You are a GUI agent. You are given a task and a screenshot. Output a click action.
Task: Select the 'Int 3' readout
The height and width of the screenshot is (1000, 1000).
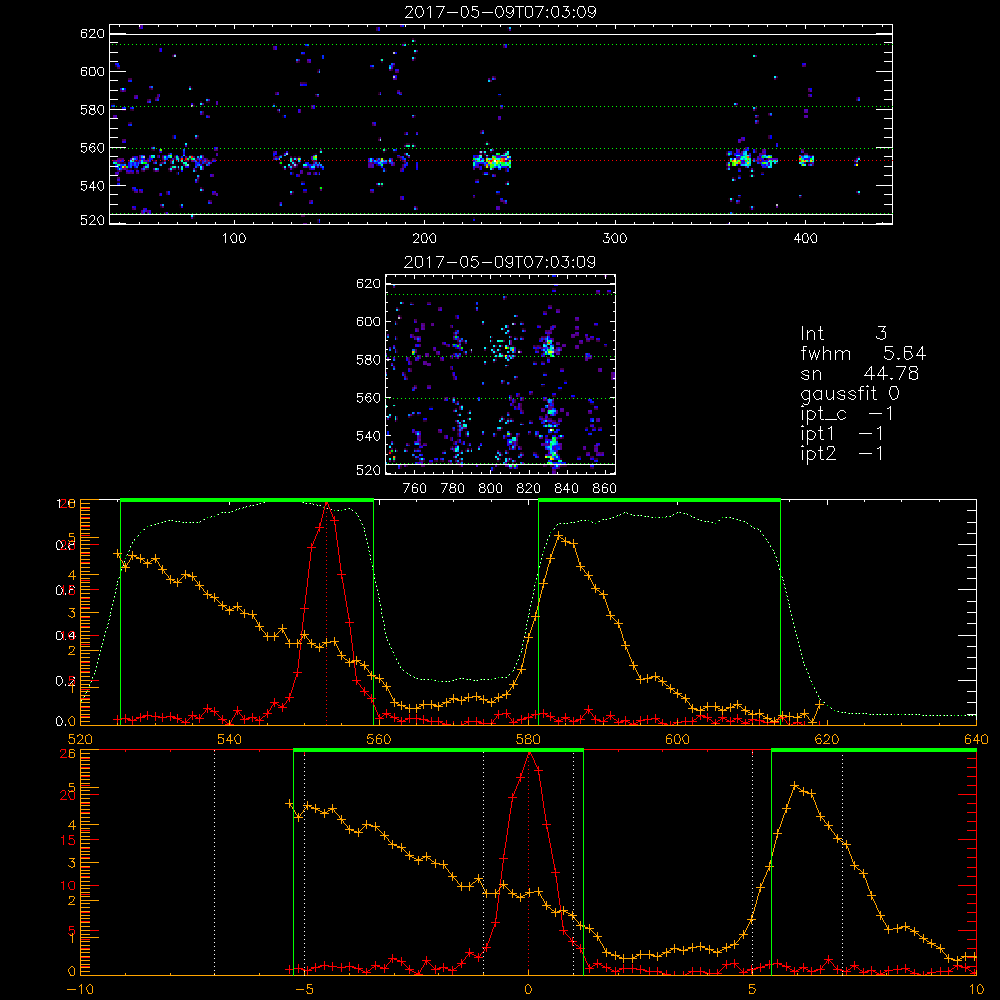point(844,333)
